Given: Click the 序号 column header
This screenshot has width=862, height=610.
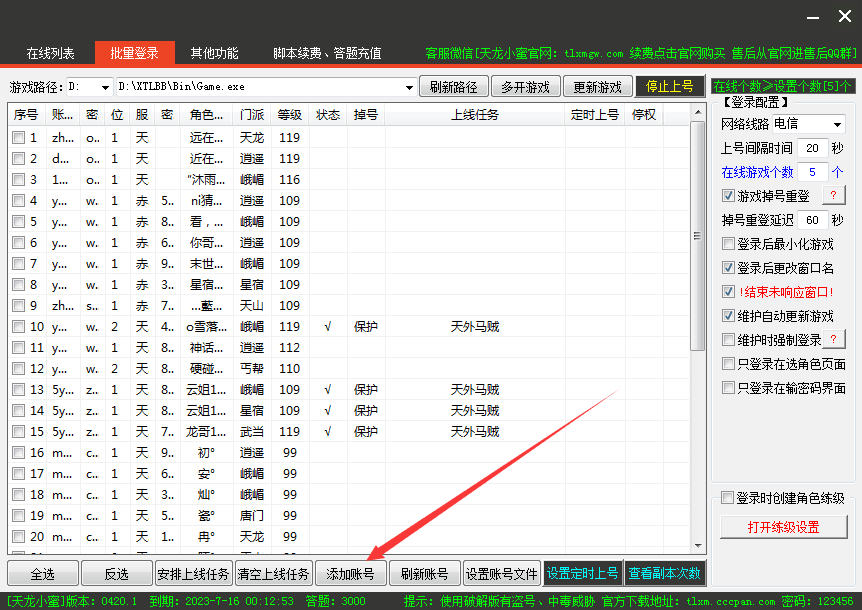Looking at the screenshot, I should (26, 115).
